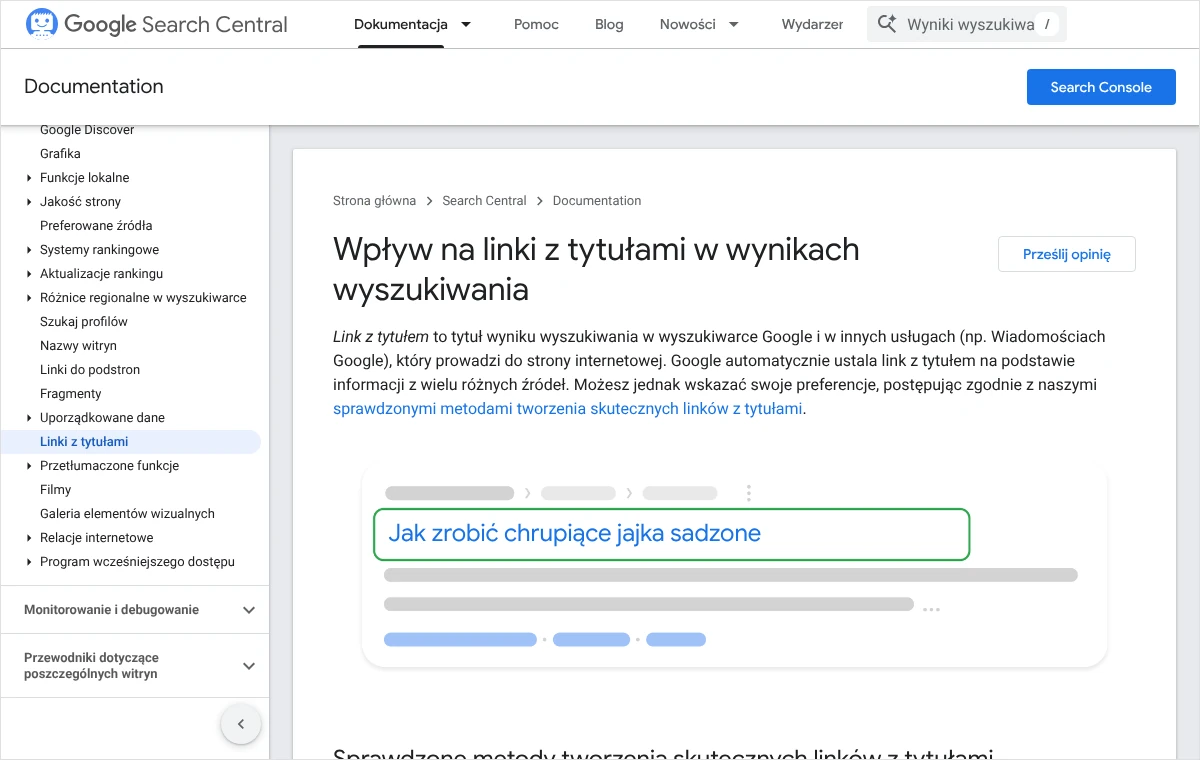This screenshot has width=1200, height=760.
Task: Open Szukaj profilów sidebar item
Action: point(84,322)
